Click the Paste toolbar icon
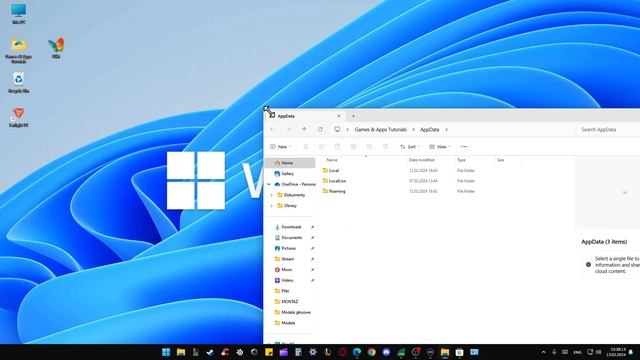 pos(338,147)
